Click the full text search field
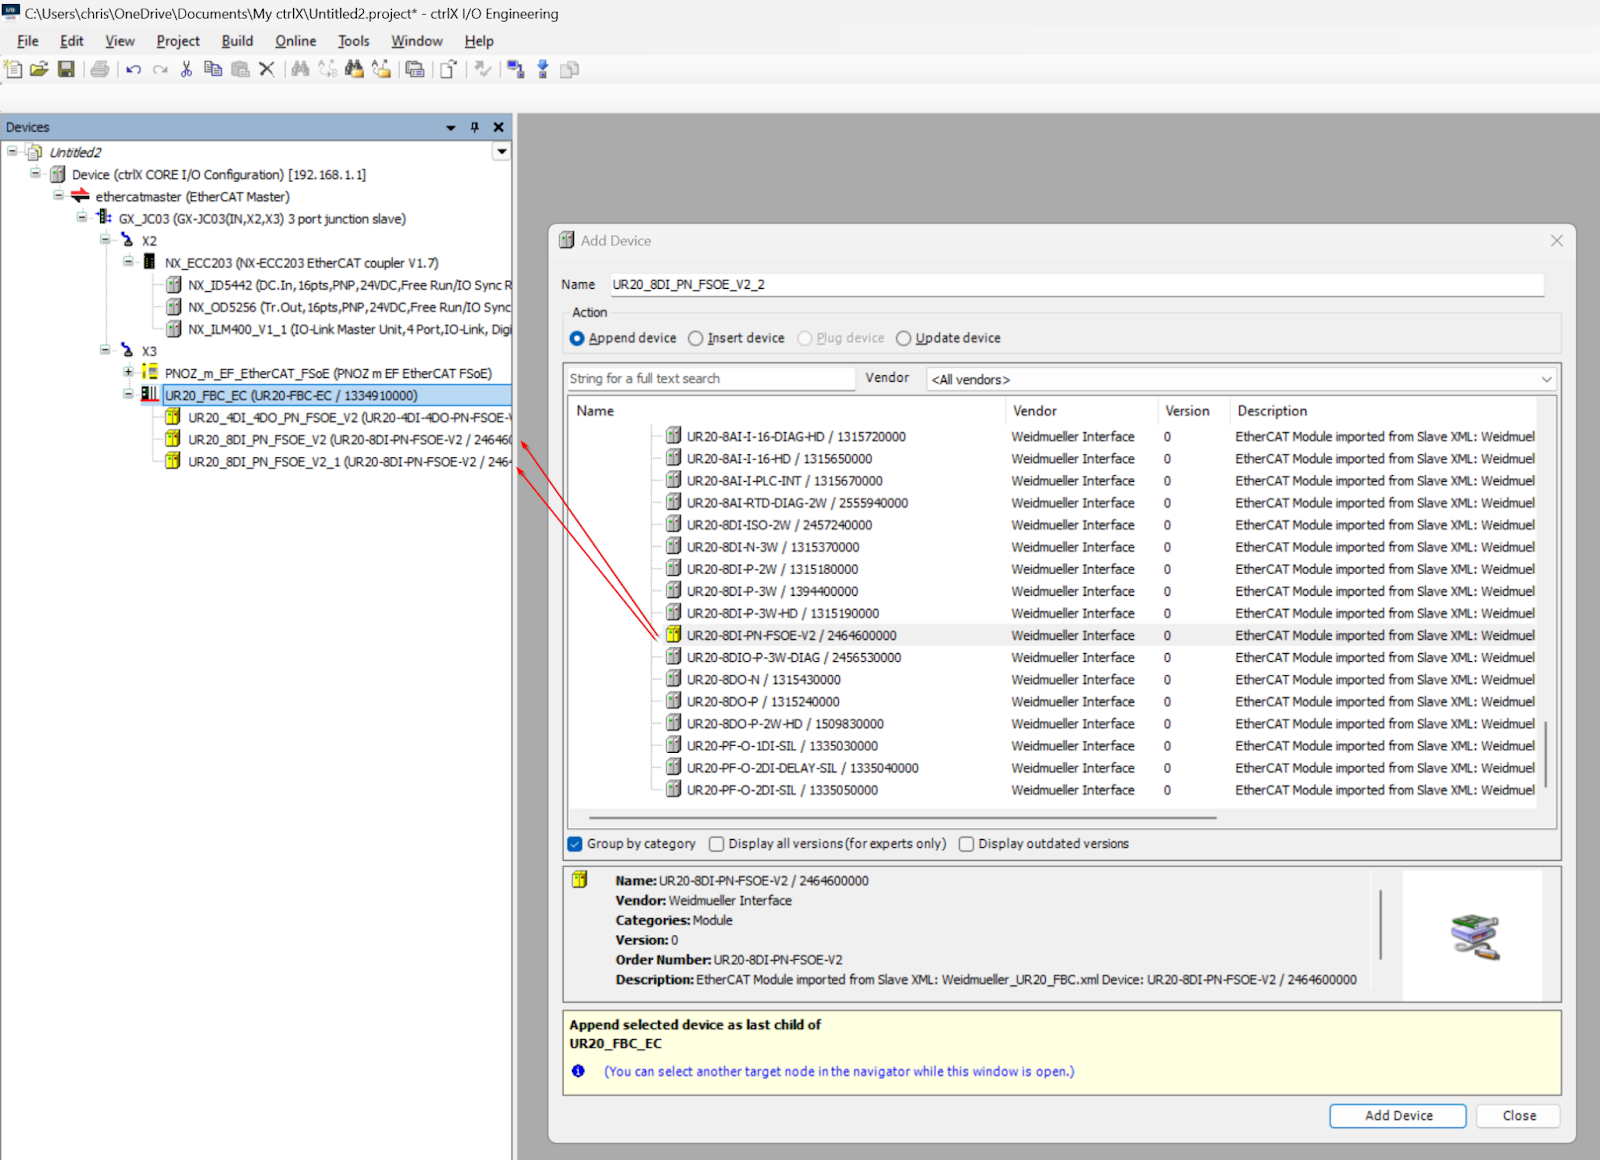The height and width of the screenshot is (1160, 1600). click(x=710, y=379)
